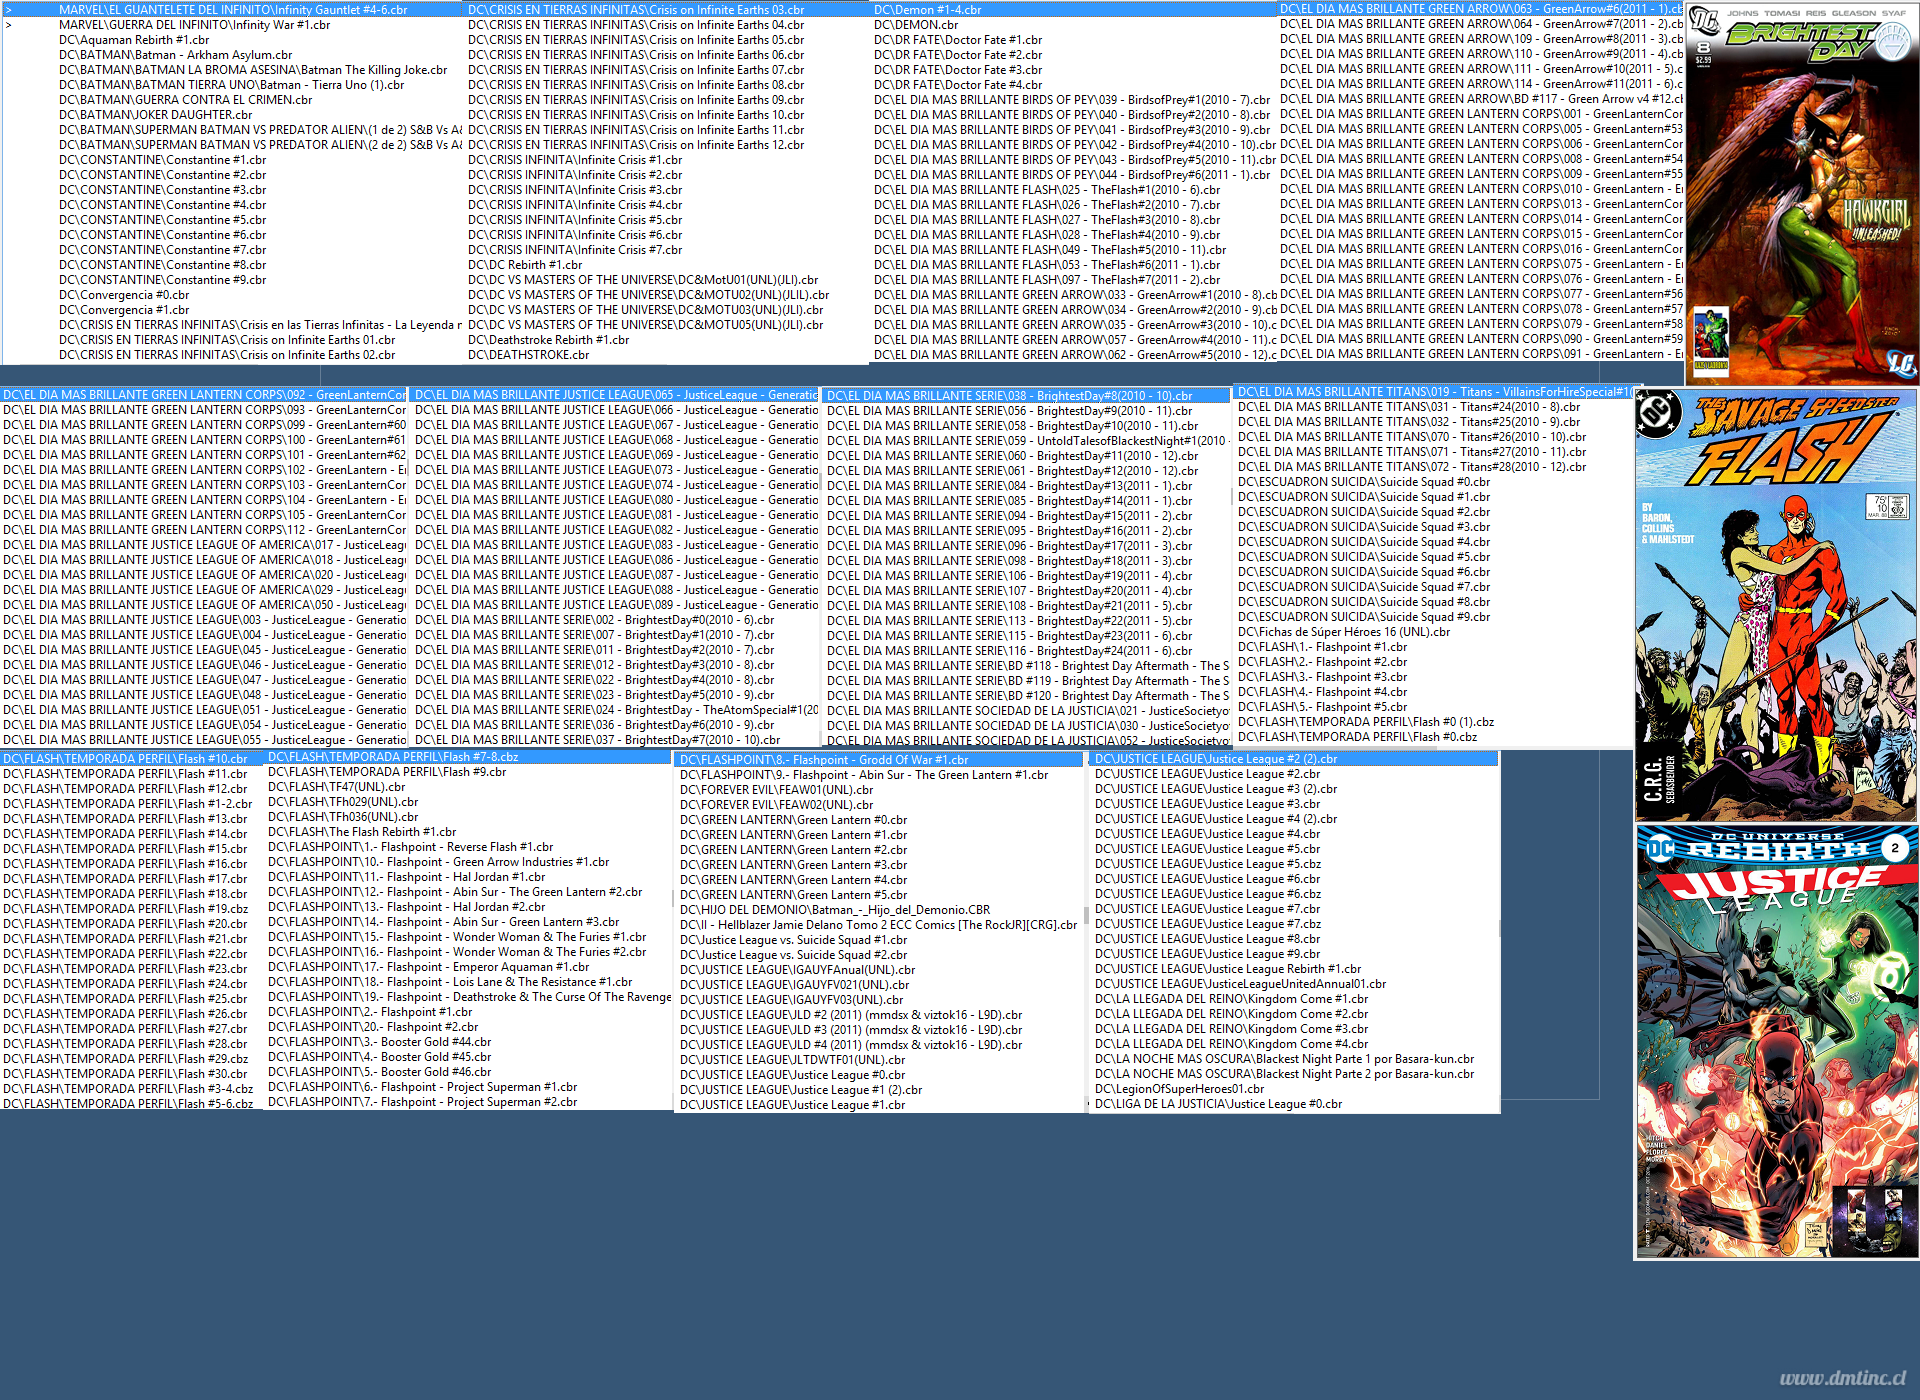Select BirdsofPrey#3(2010 - 9).cbr row

(1074, 130)
